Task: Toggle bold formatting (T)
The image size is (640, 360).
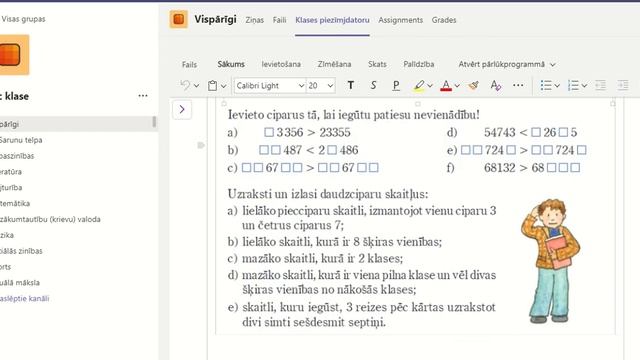Action: tap(351, 85)
